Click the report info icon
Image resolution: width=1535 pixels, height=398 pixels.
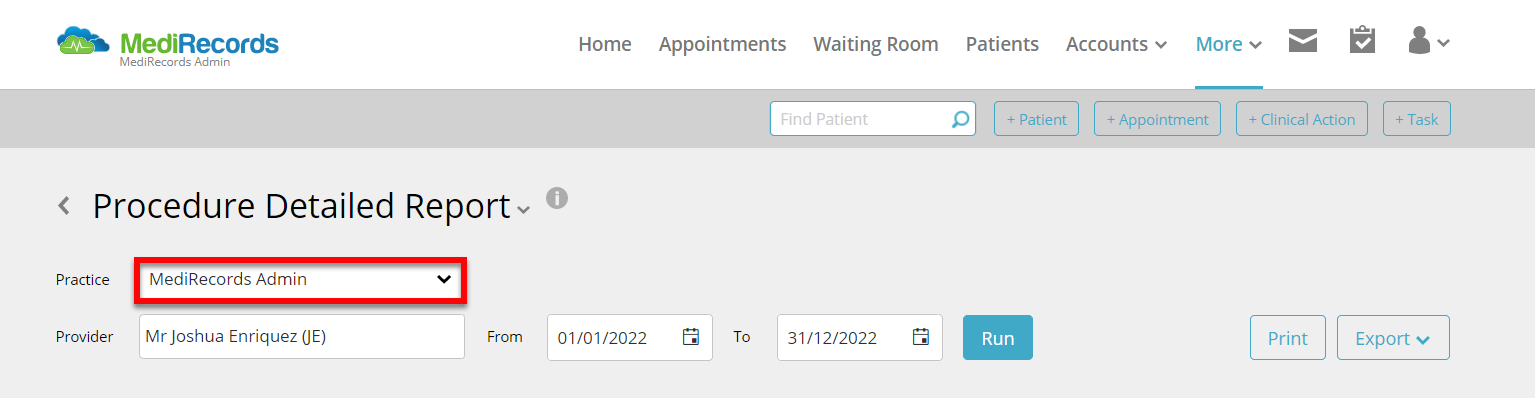point(557,197)
